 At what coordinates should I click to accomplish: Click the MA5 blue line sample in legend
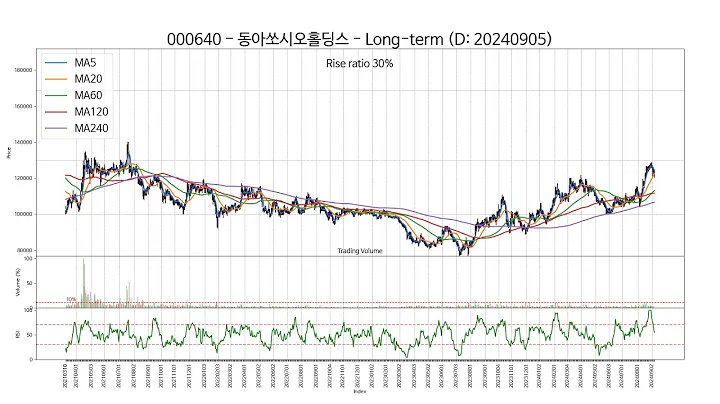(55, 63)
